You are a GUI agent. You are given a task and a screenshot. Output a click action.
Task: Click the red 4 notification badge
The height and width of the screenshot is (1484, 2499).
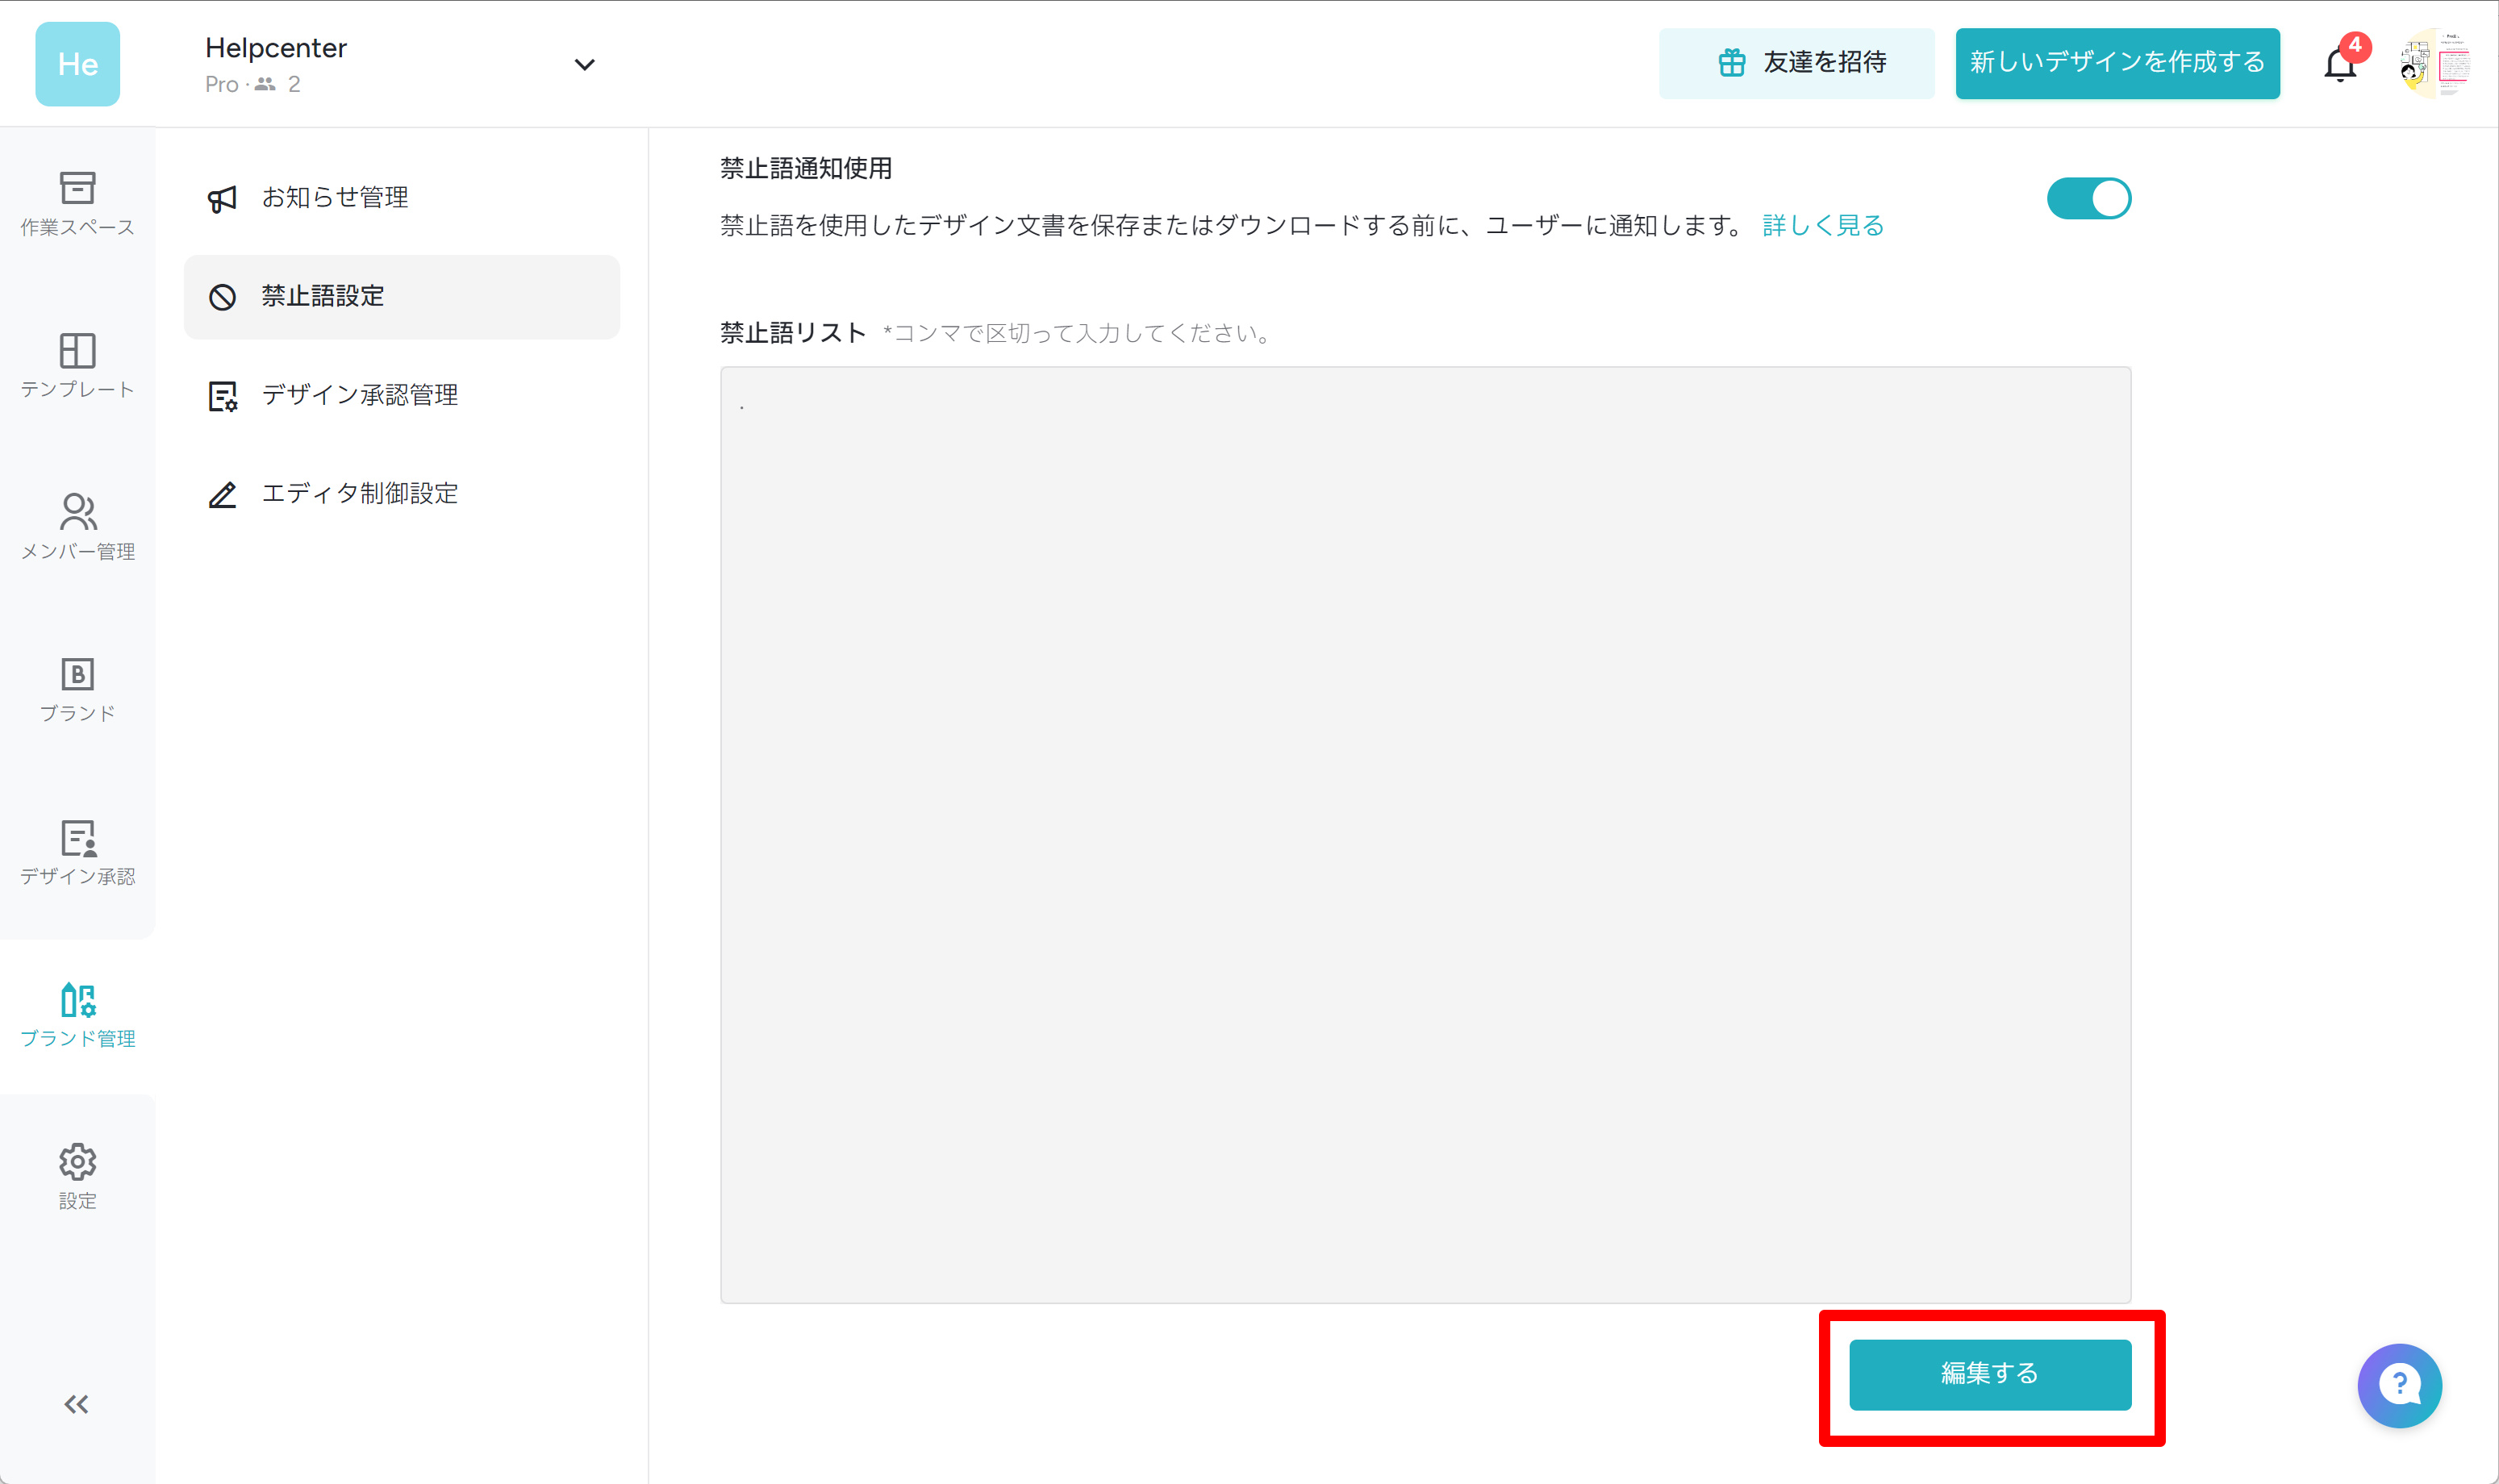[x=2355, y=46]
